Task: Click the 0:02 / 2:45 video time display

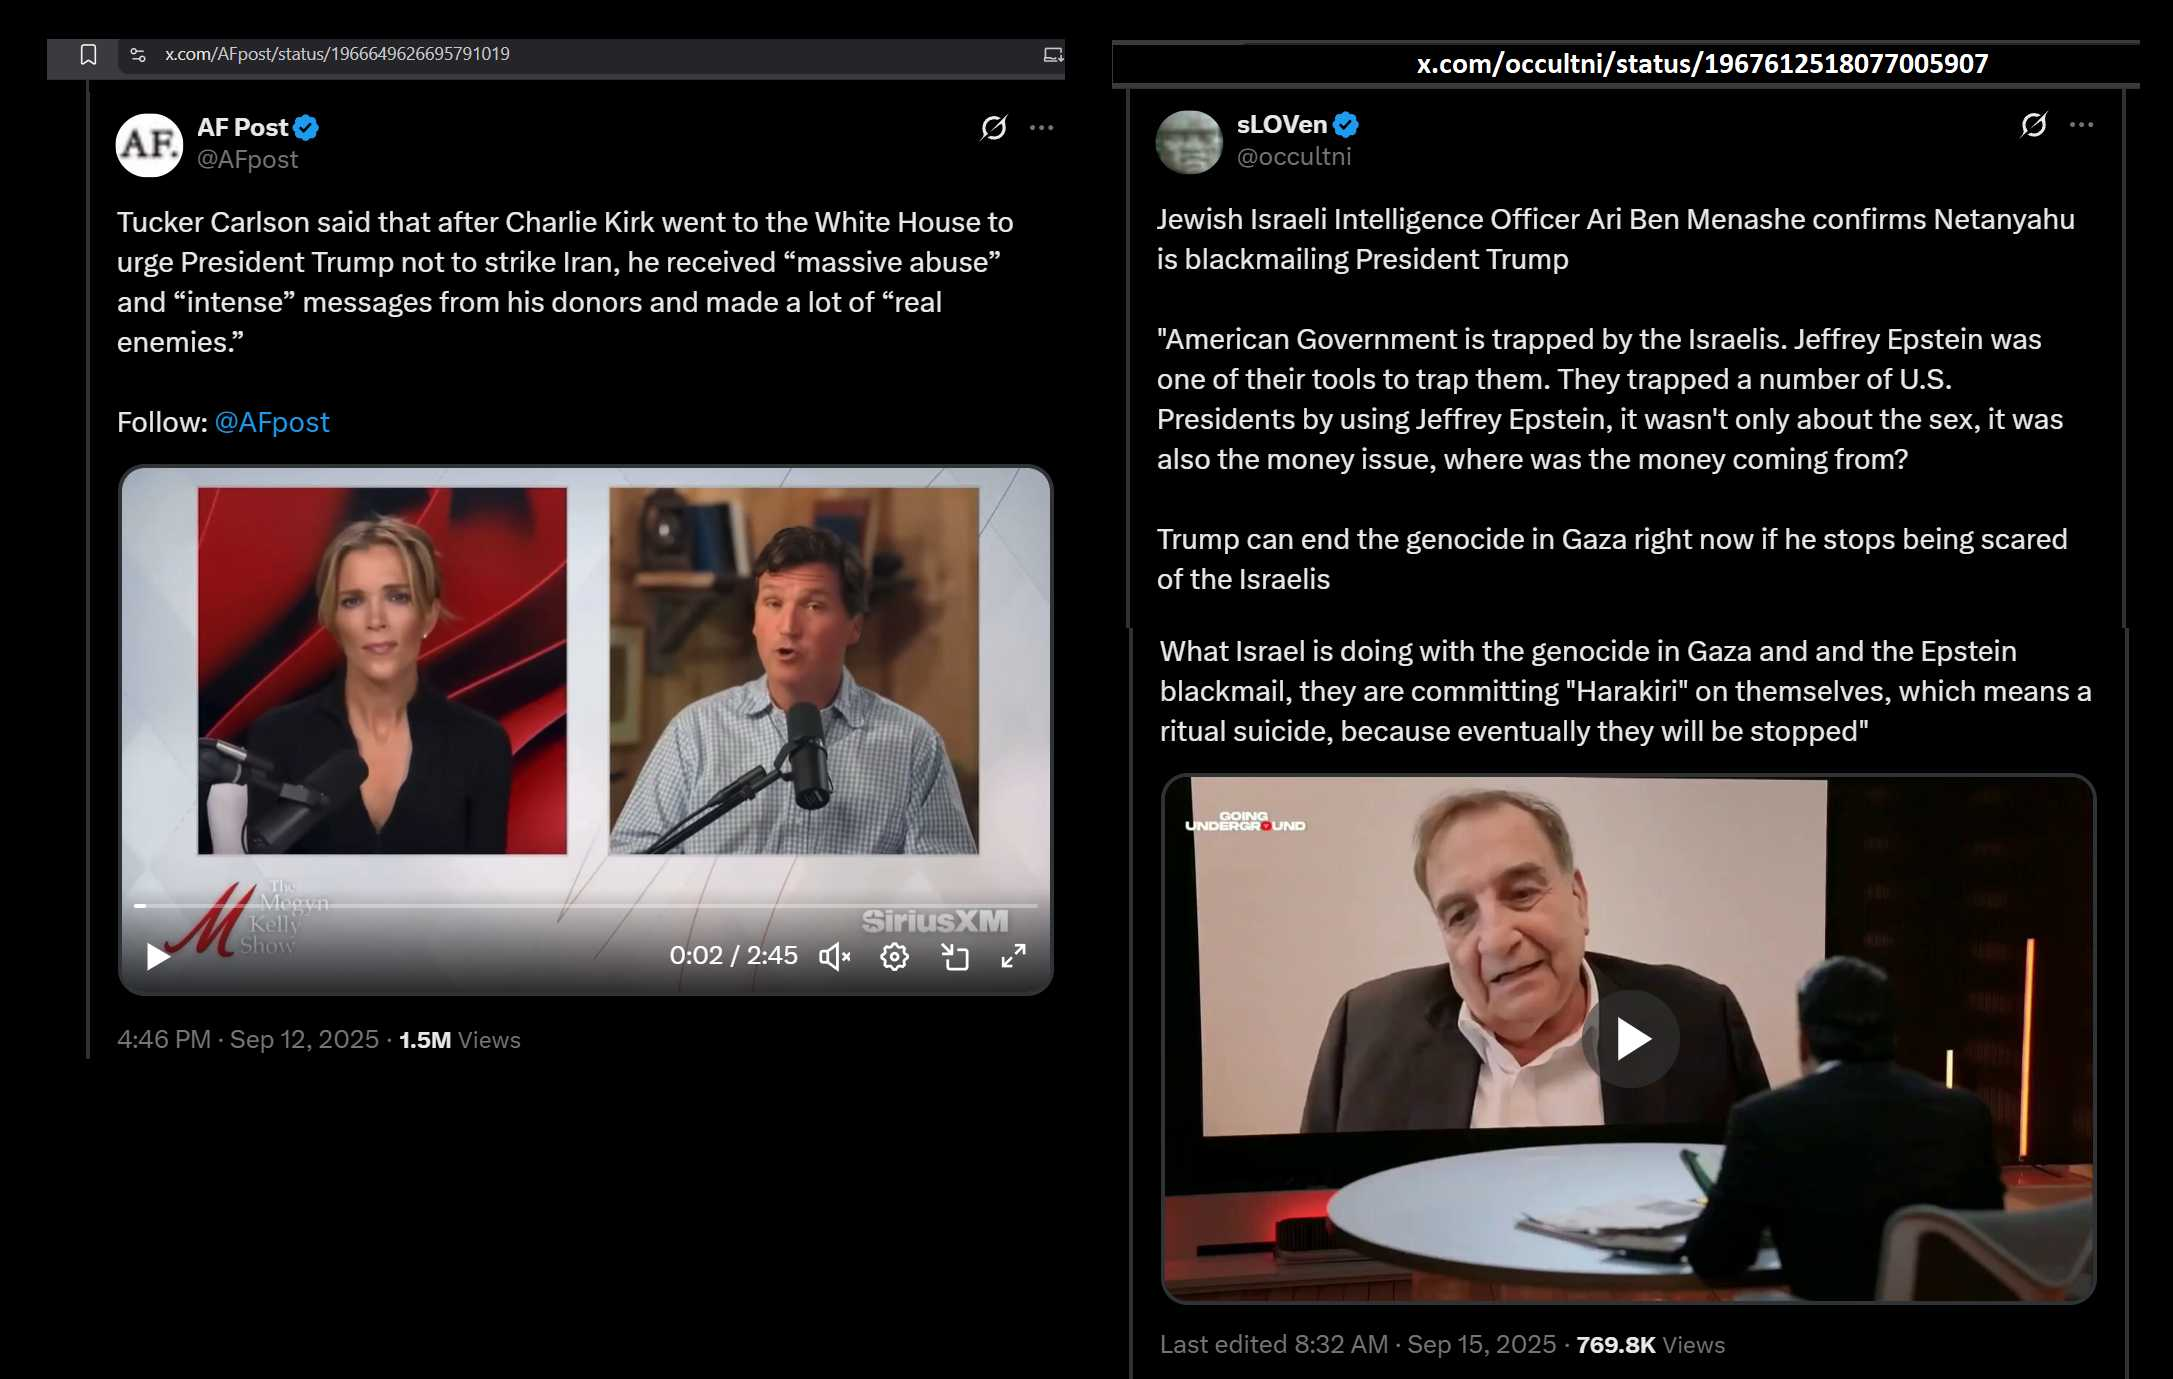Action: coord(733,955)
